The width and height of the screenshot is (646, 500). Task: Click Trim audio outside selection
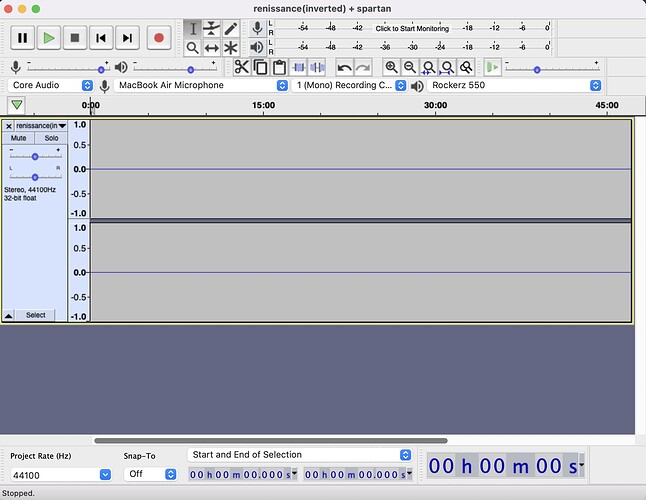pos(298,67)
